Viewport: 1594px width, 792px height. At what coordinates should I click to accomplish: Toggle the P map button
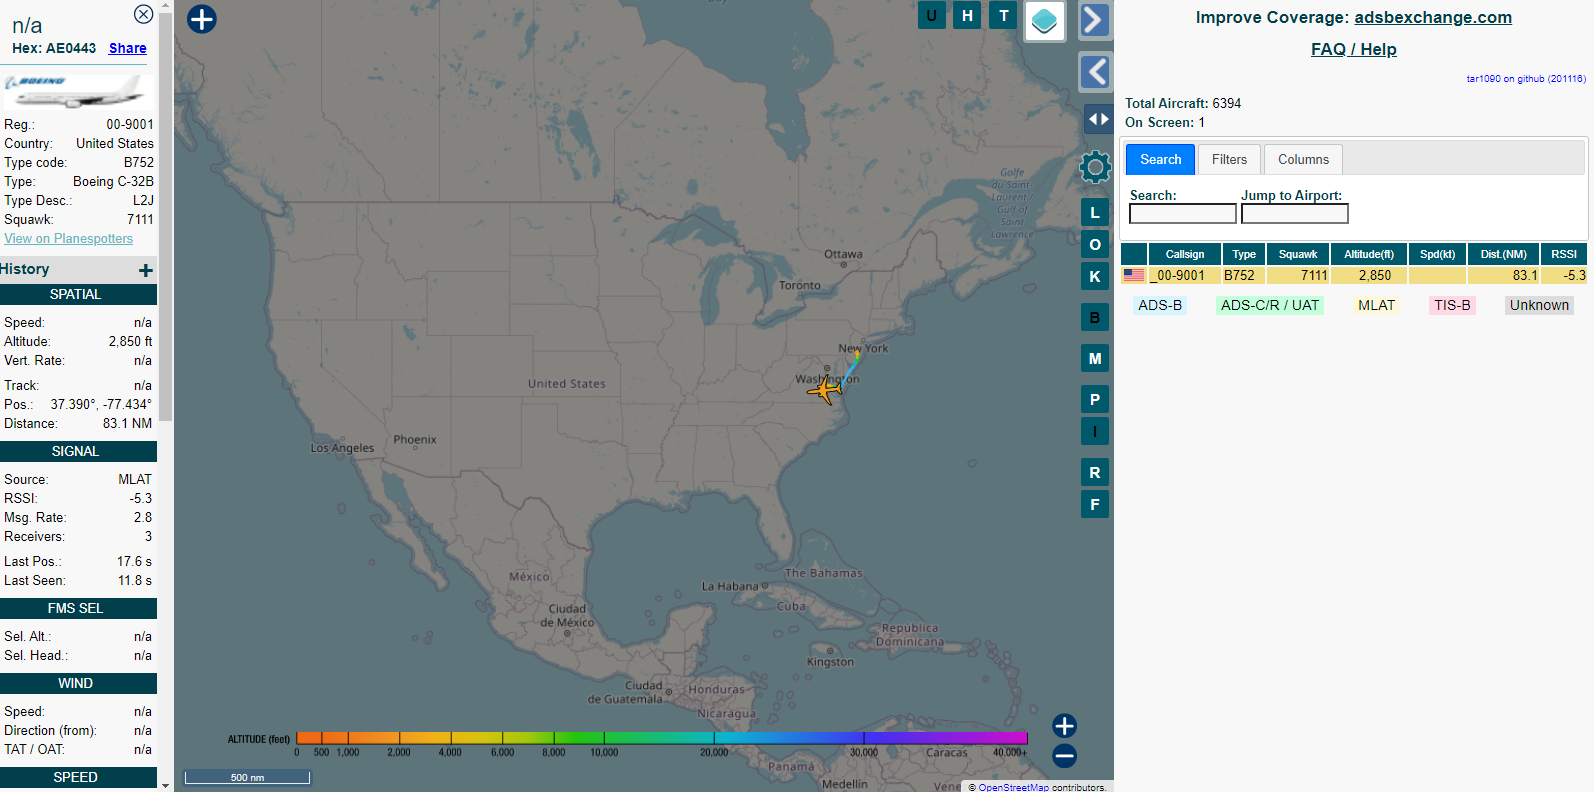click(1095, 399)
